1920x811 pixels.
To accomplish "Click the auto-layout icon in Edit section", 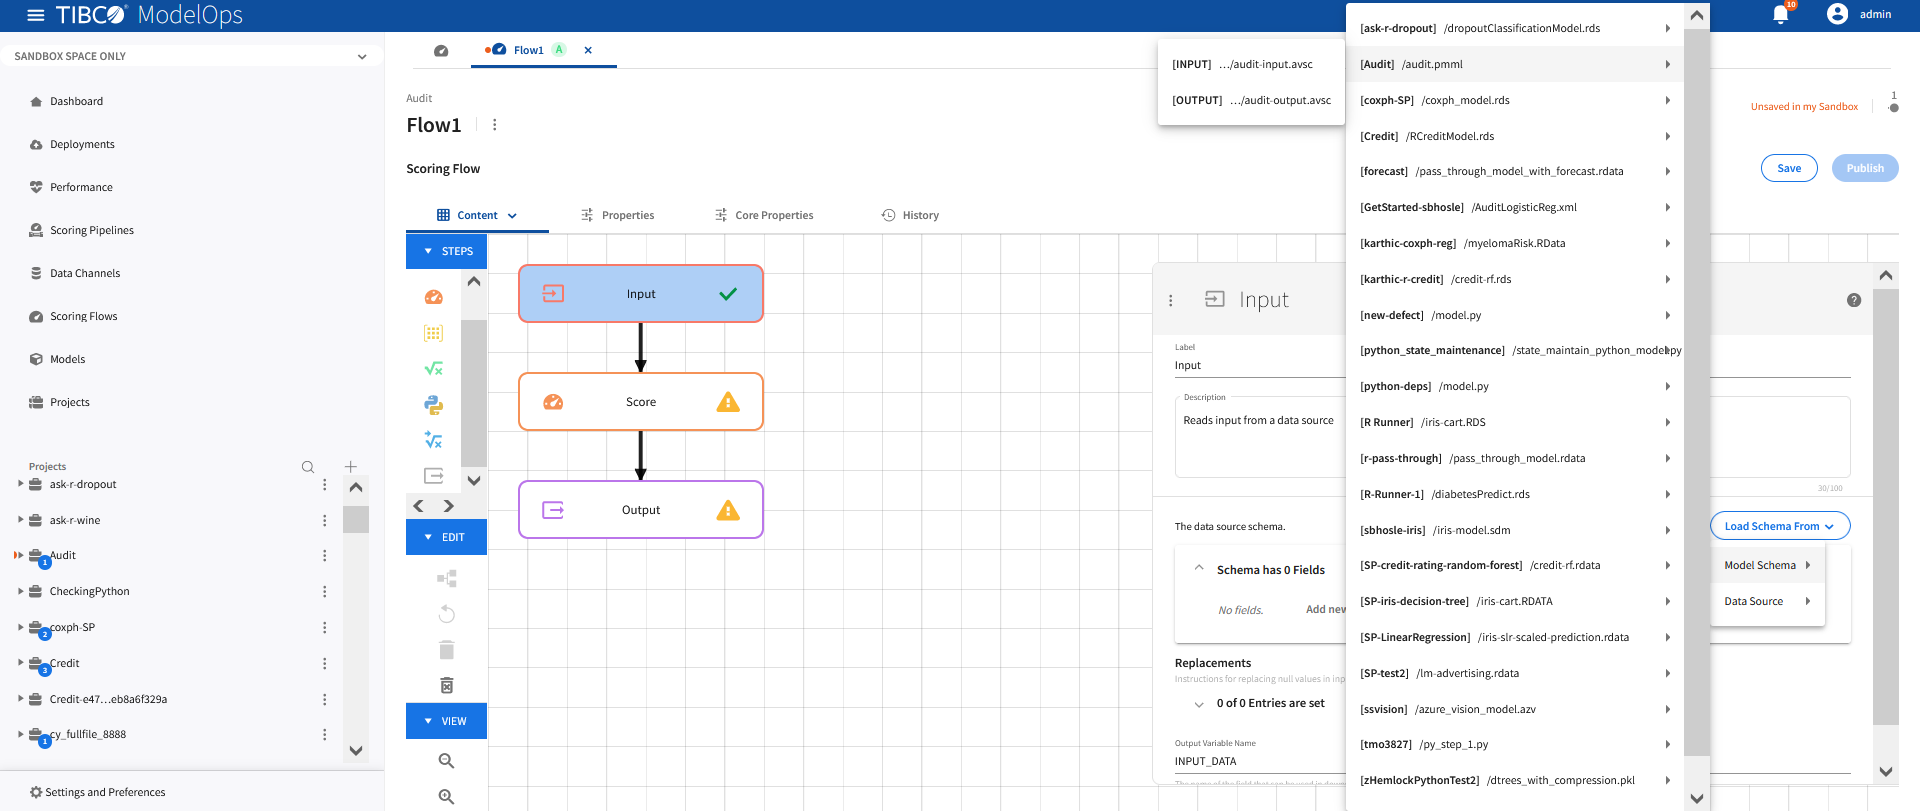I will (x=447, y=578).
